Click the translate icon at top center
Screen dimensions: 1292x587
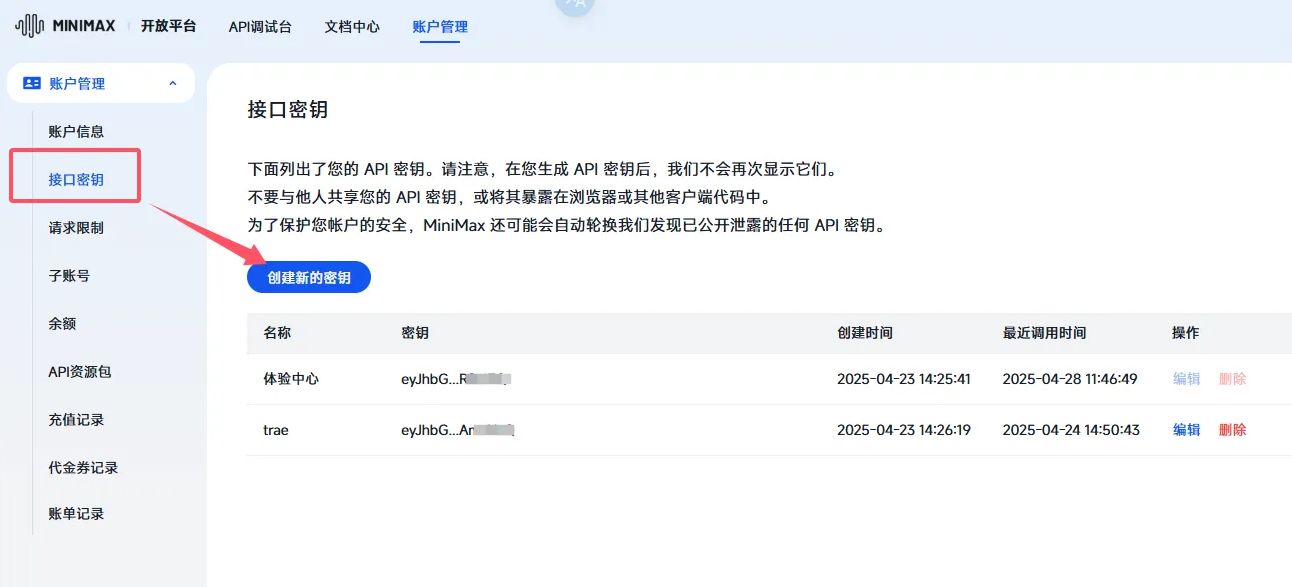[575, 5]
